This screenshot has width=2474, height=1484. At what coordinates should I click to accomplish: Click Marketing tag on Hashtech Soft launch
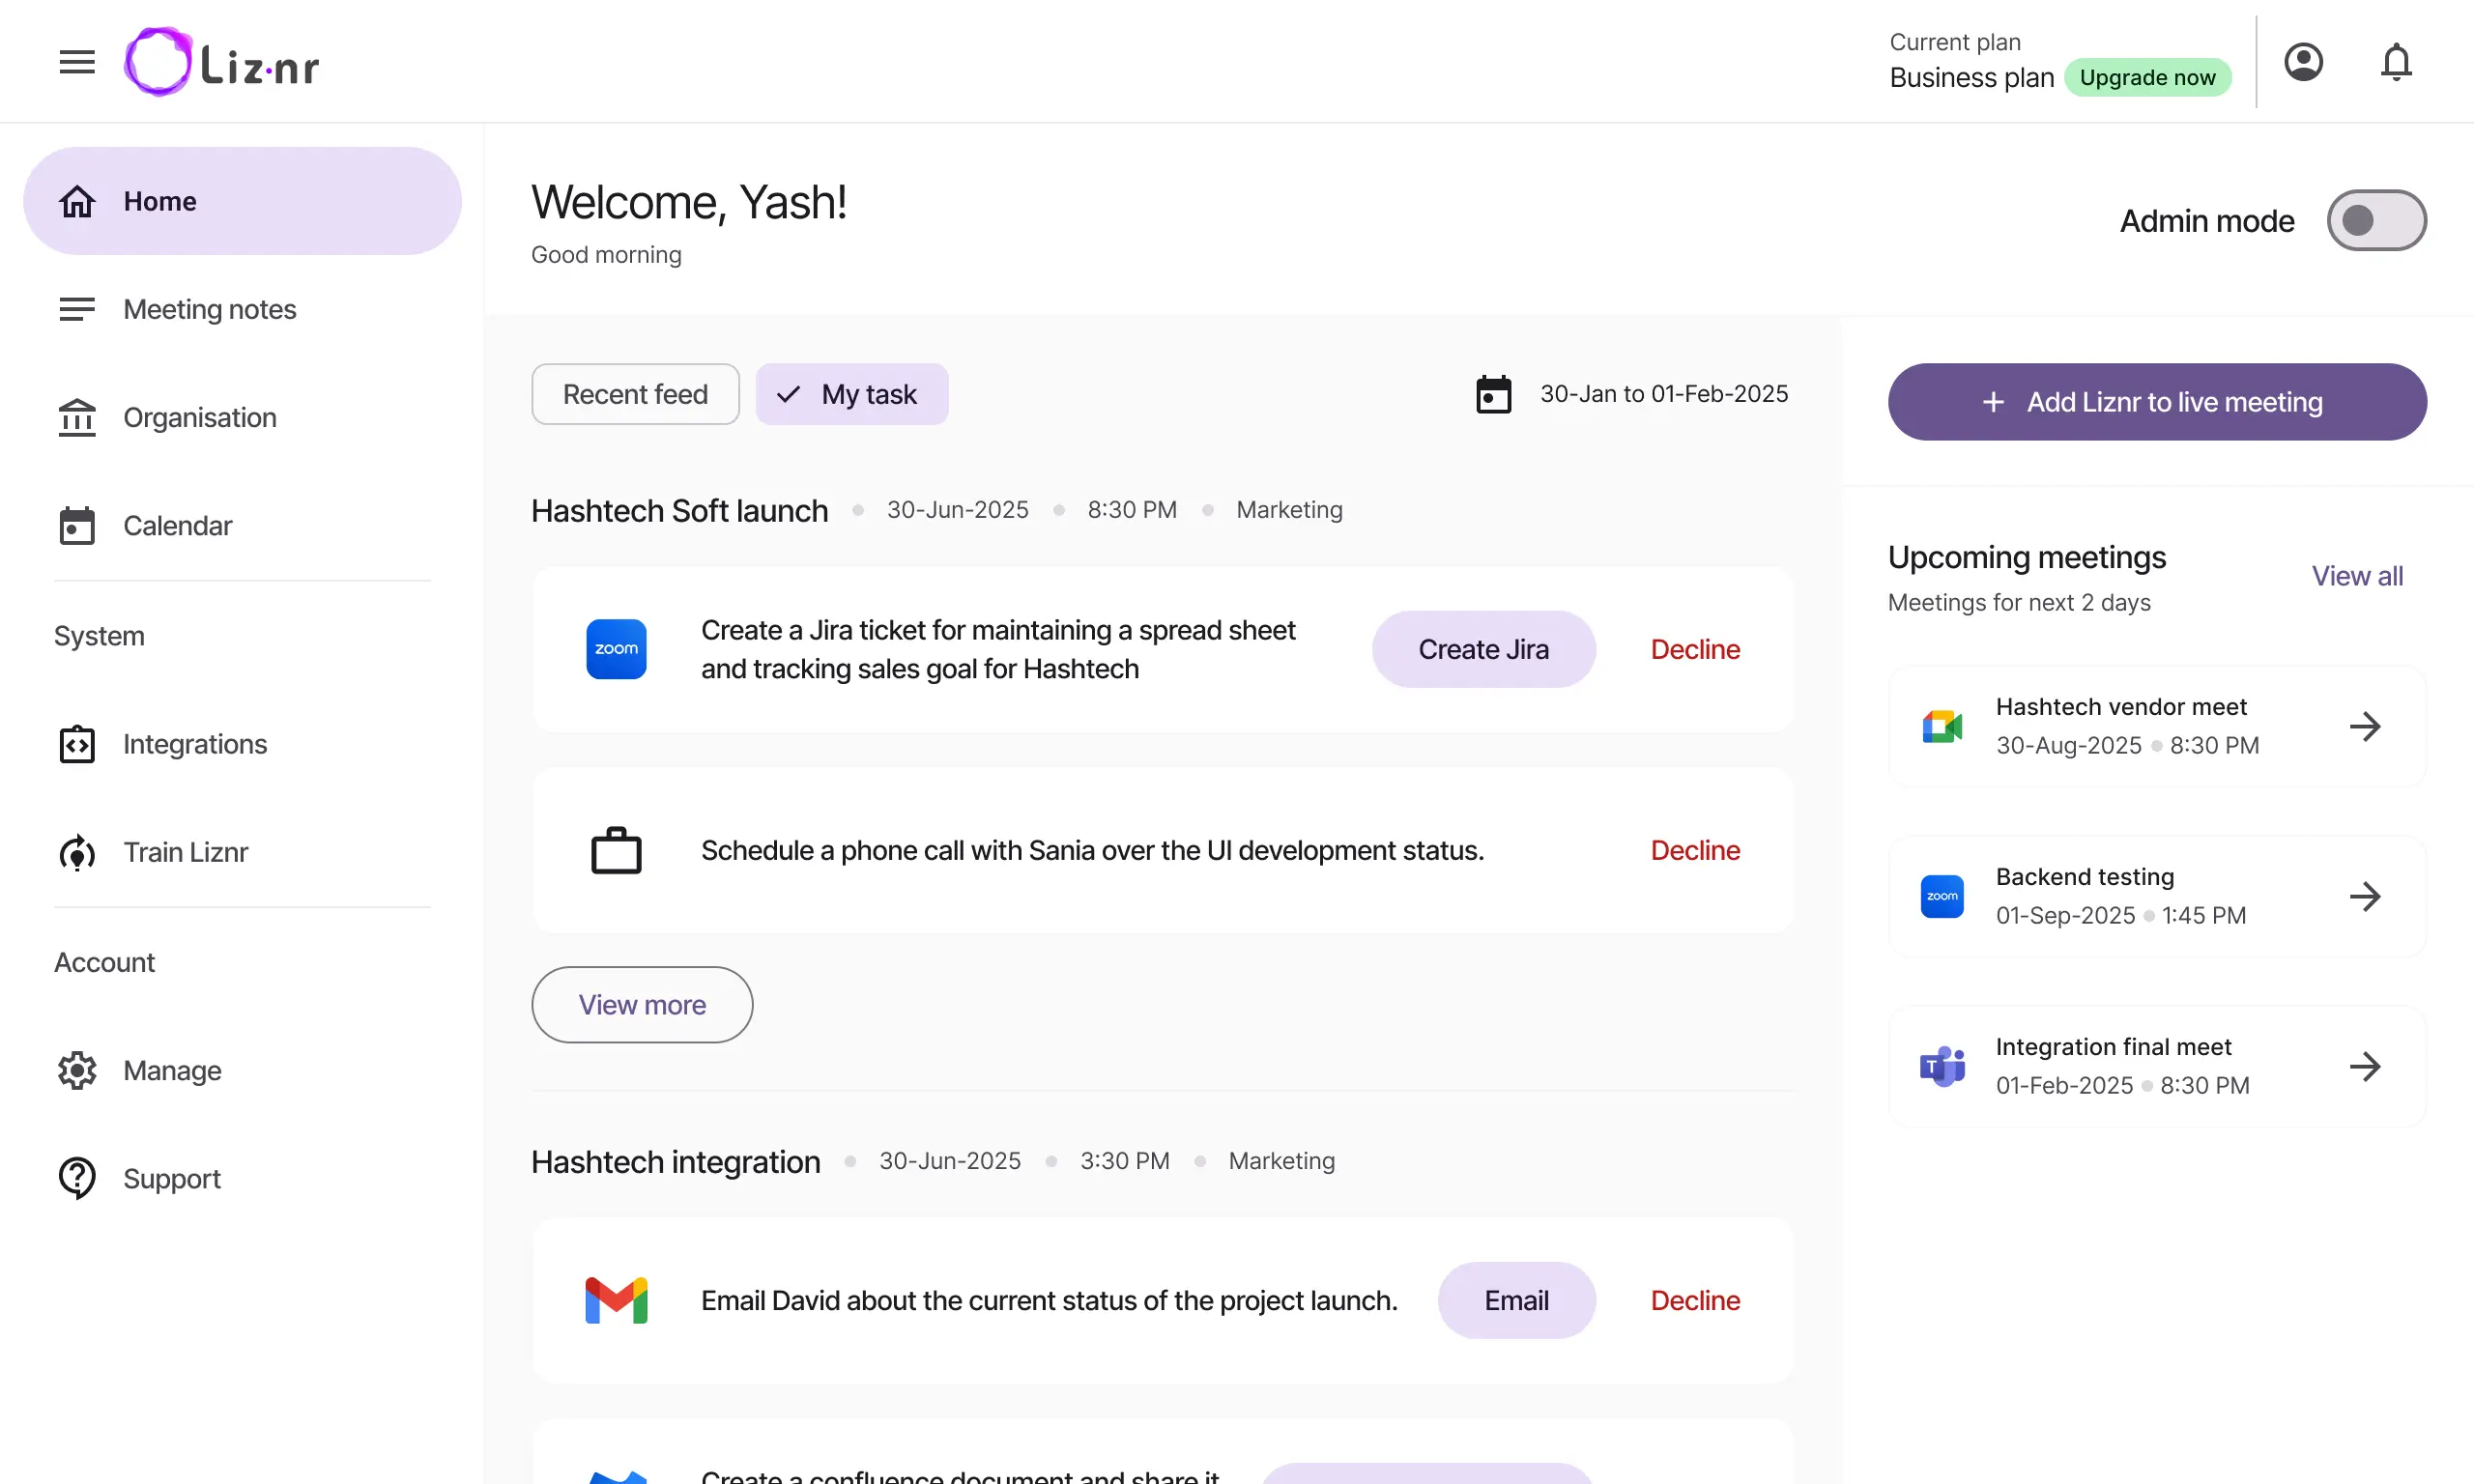(1289, 510)
